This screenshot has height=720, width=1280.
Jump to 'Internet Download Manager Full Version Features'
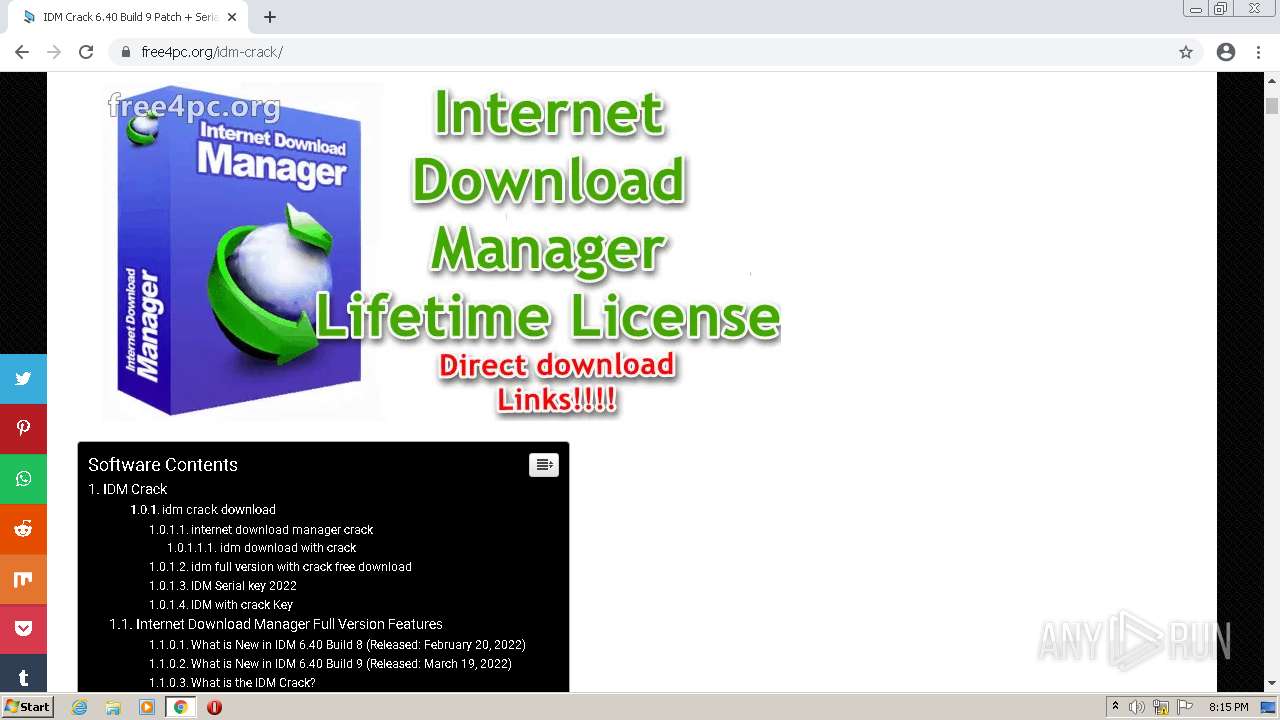(x=276, y=624)
